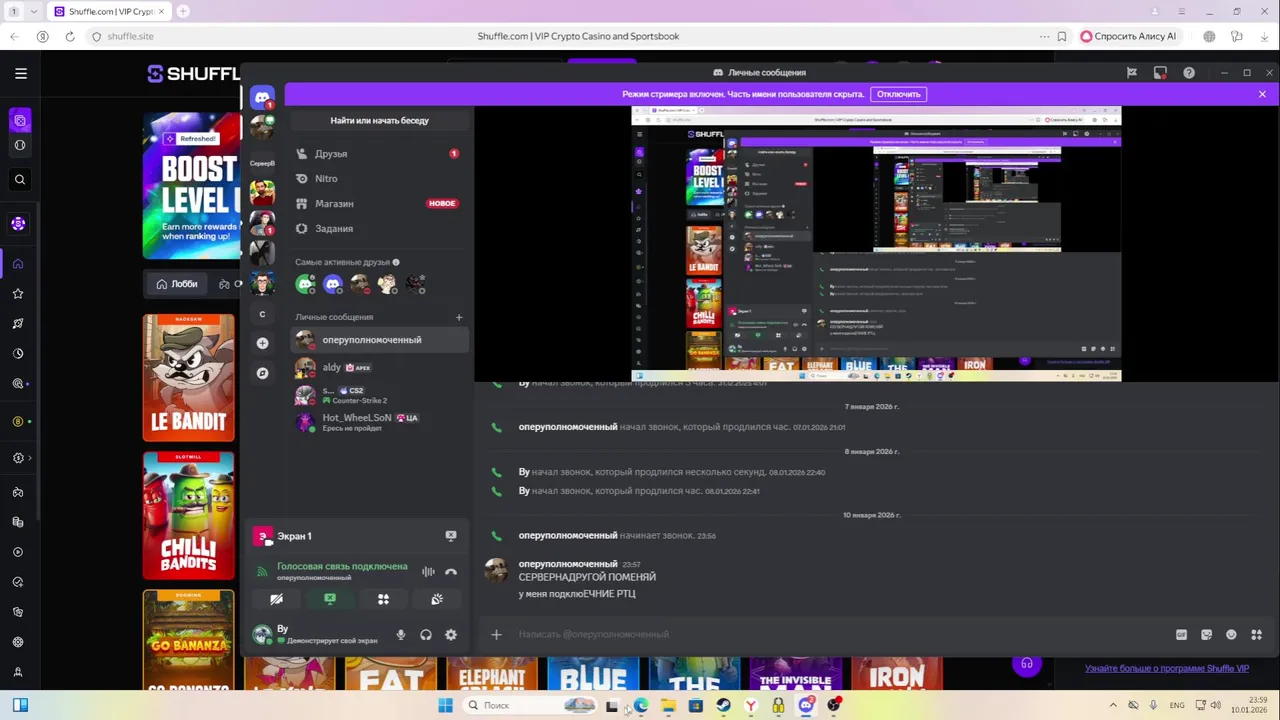Mute the microphone in Discord user panel
Viewport: 1280px width, 720px height.
[401, 634]
